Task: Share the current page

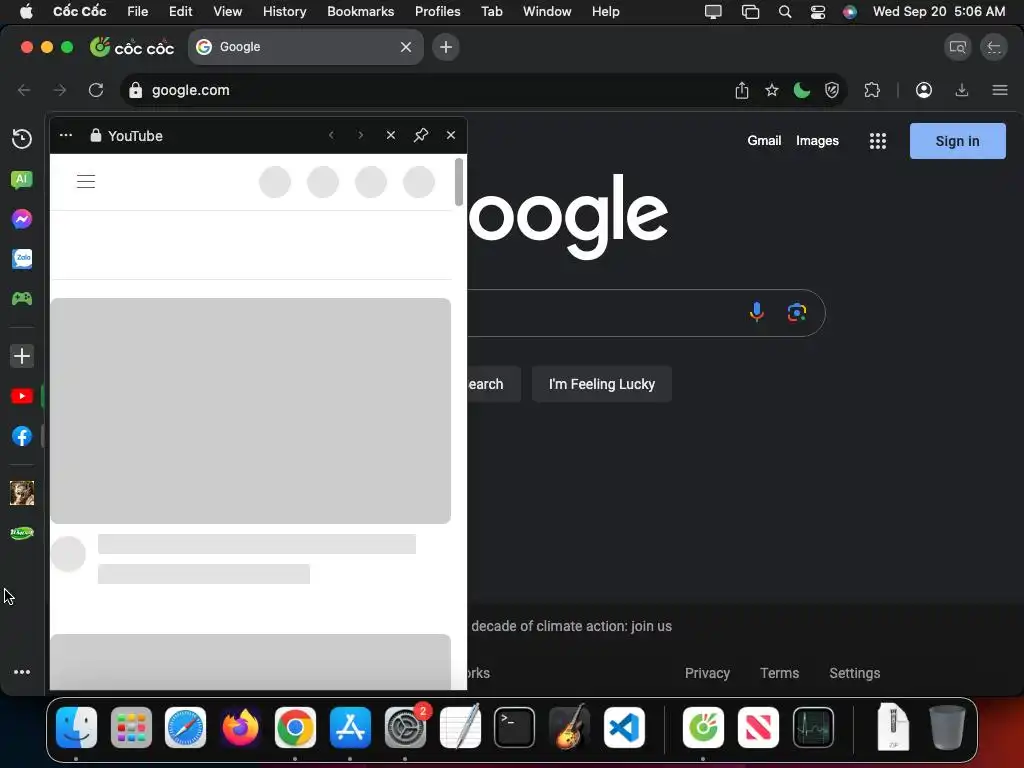Action: tap(742, 90)
